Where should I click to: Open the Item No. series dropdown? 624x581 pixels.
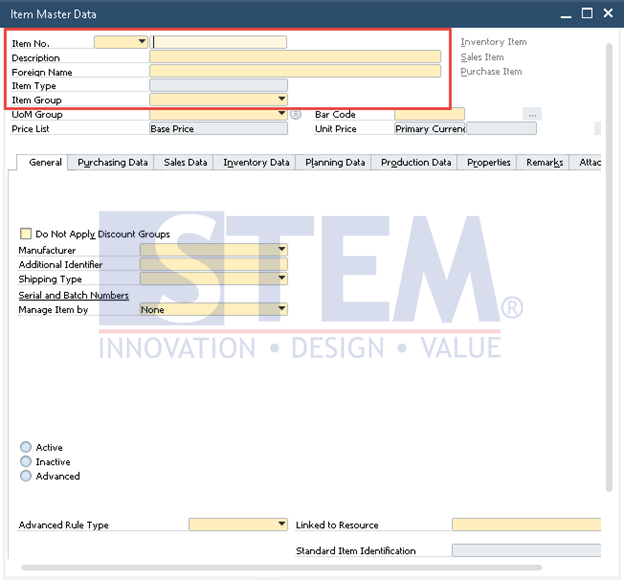pos(121,42)
